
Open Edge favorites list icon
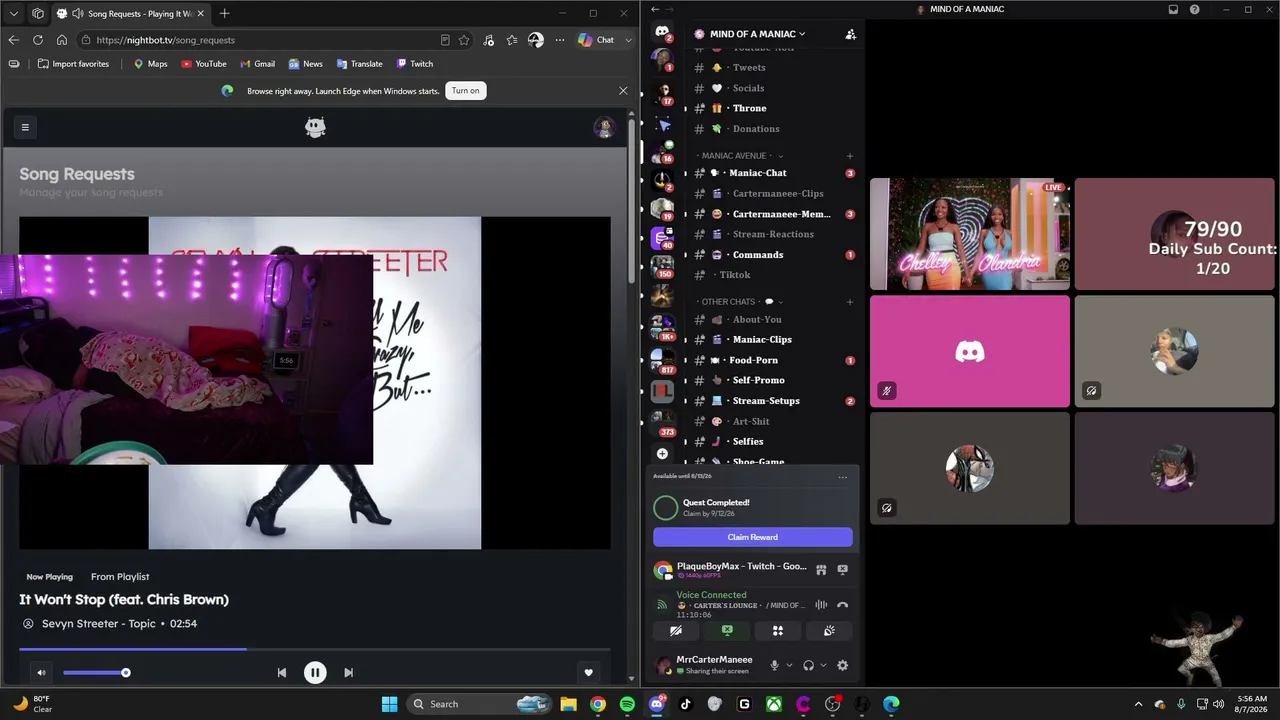[512, 40]
